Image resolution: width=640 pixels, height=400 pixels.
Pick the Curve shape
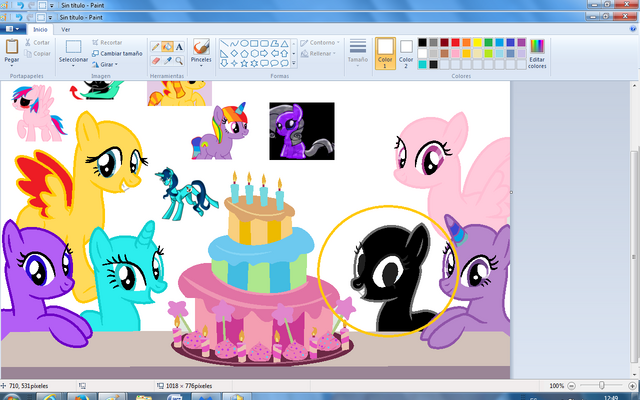click(x=234, y=43)
